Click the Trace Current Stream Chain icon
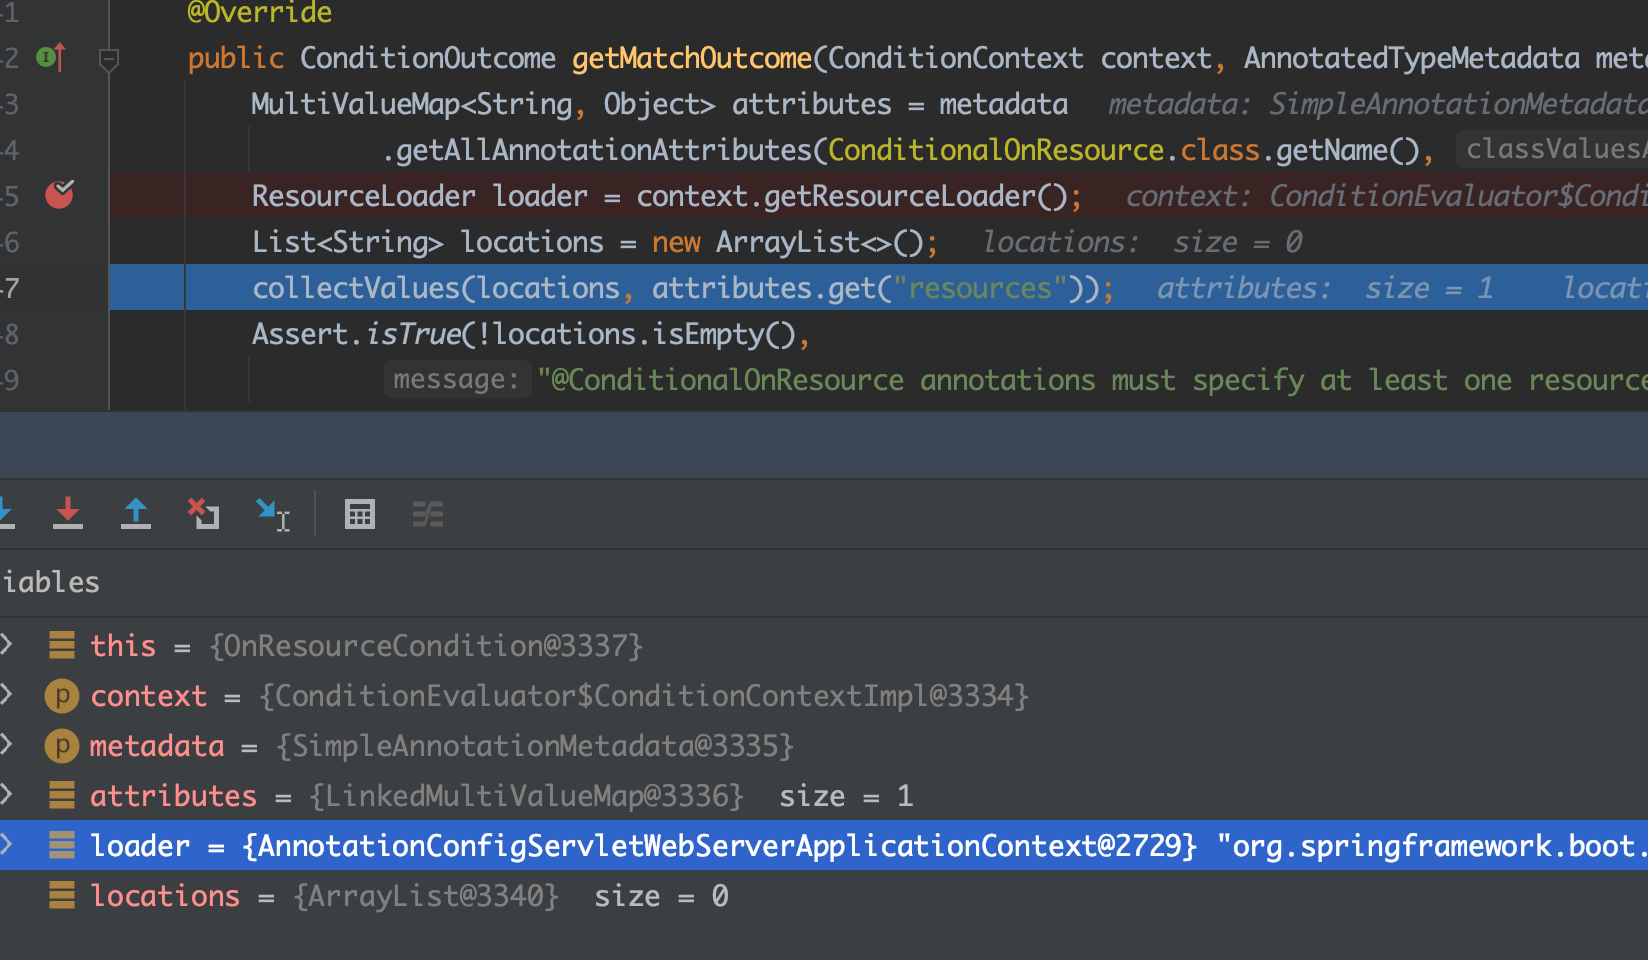 click(x=428, y=514)
